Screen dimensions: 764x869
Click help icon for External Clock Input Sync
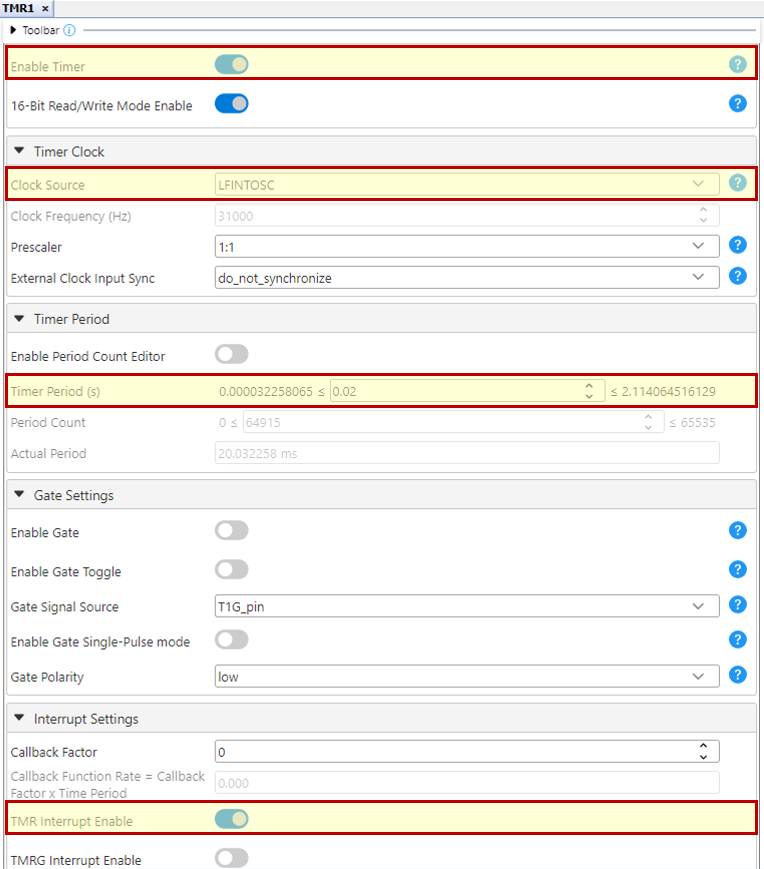[x=738, y=277]
